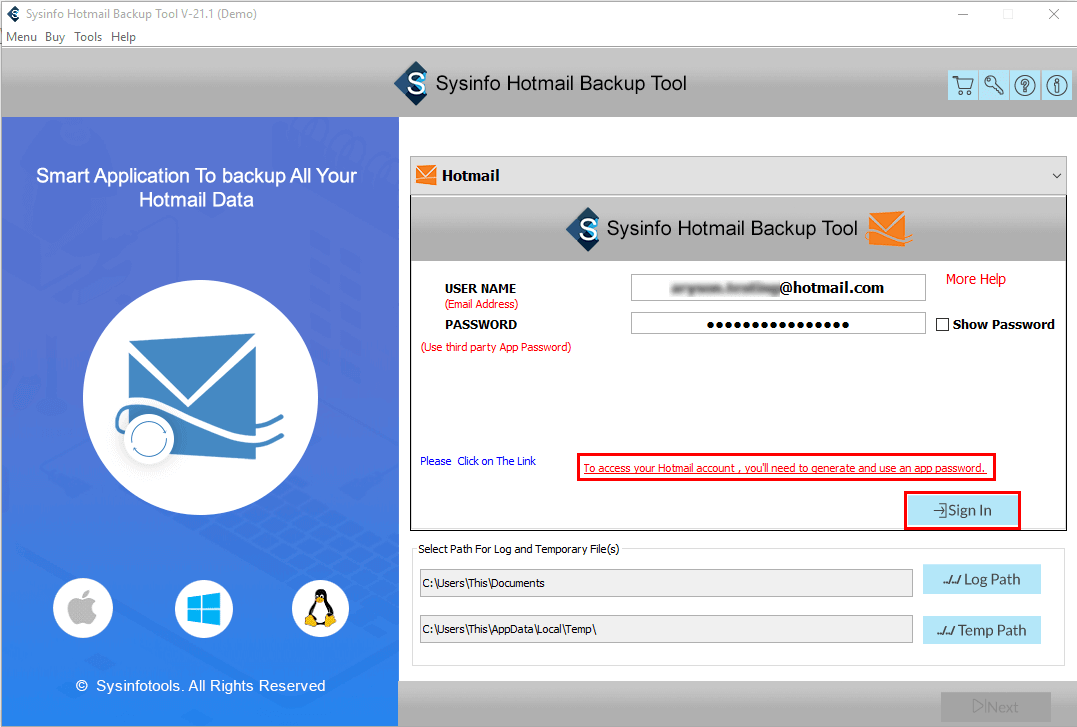Click the Windows platform icon
The height and width of the screenshot is (727, 1077).
coord(204,608)
